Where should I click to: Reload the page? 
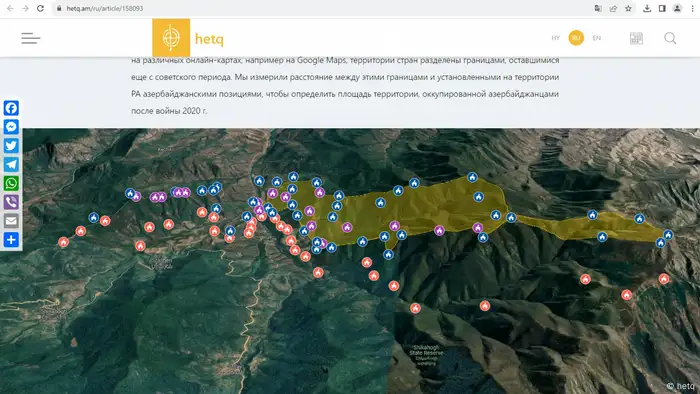pyautogui.click(x=40, y=8)
